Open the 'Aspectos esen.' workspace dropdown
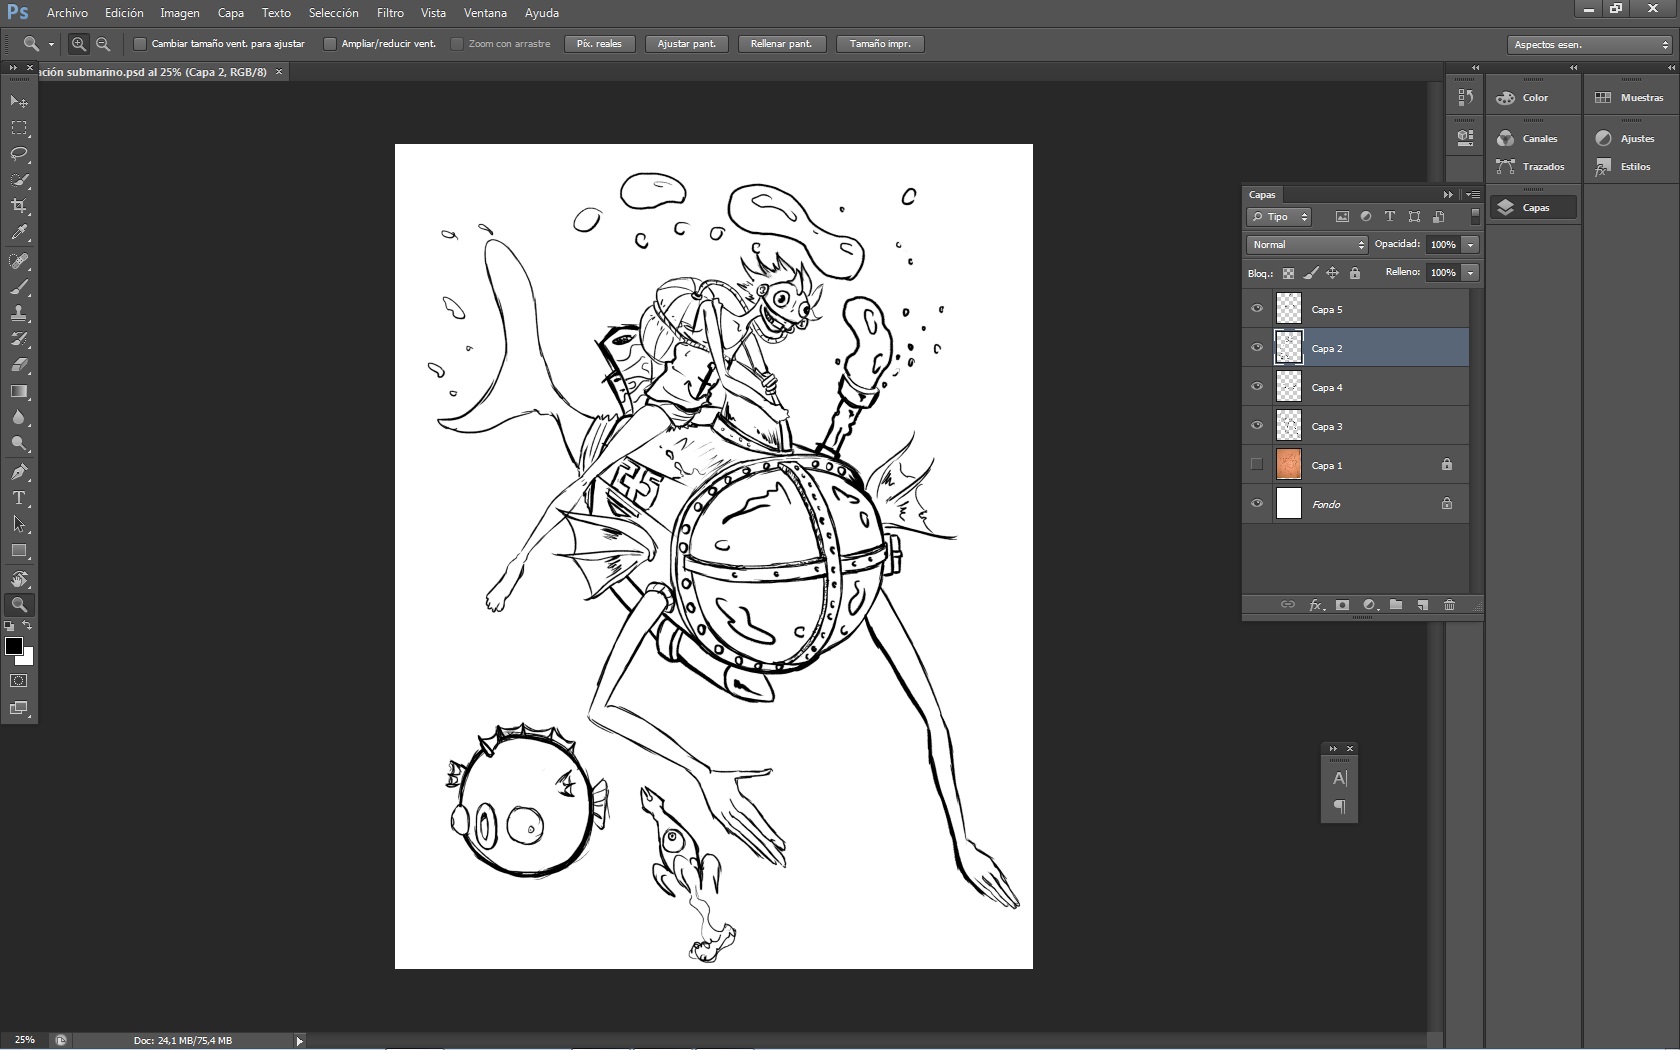Image resolution: width=1680 pixels, height=1050 pixels. [1589, 45]
